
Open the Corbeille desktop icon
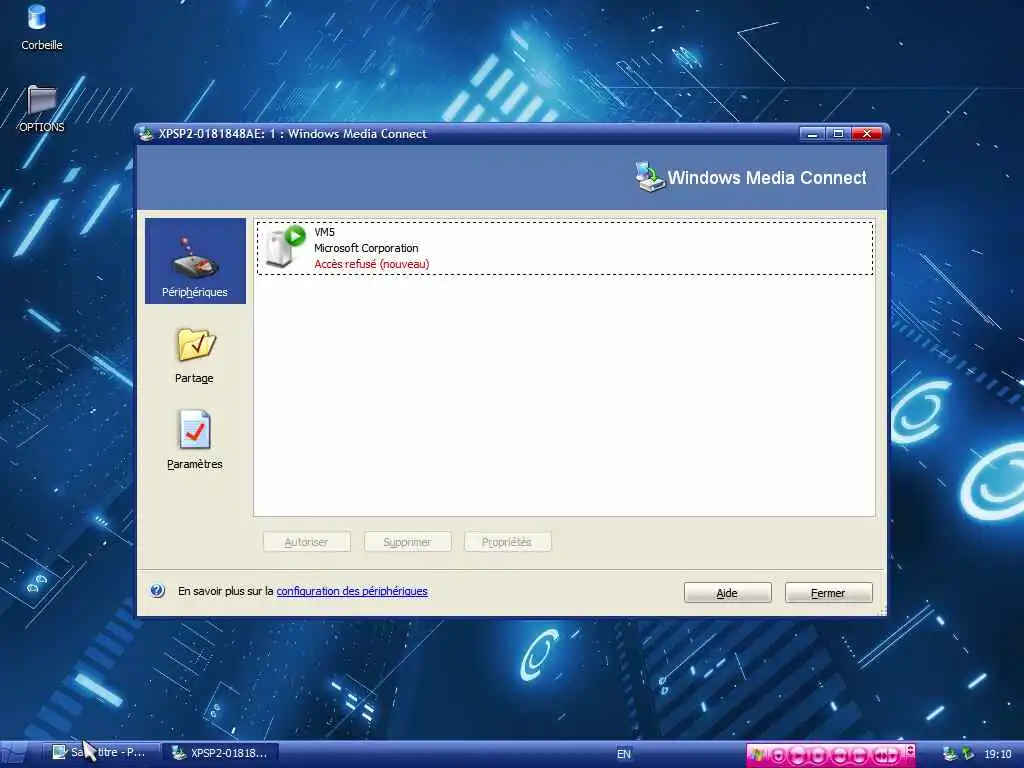point(41,27)
